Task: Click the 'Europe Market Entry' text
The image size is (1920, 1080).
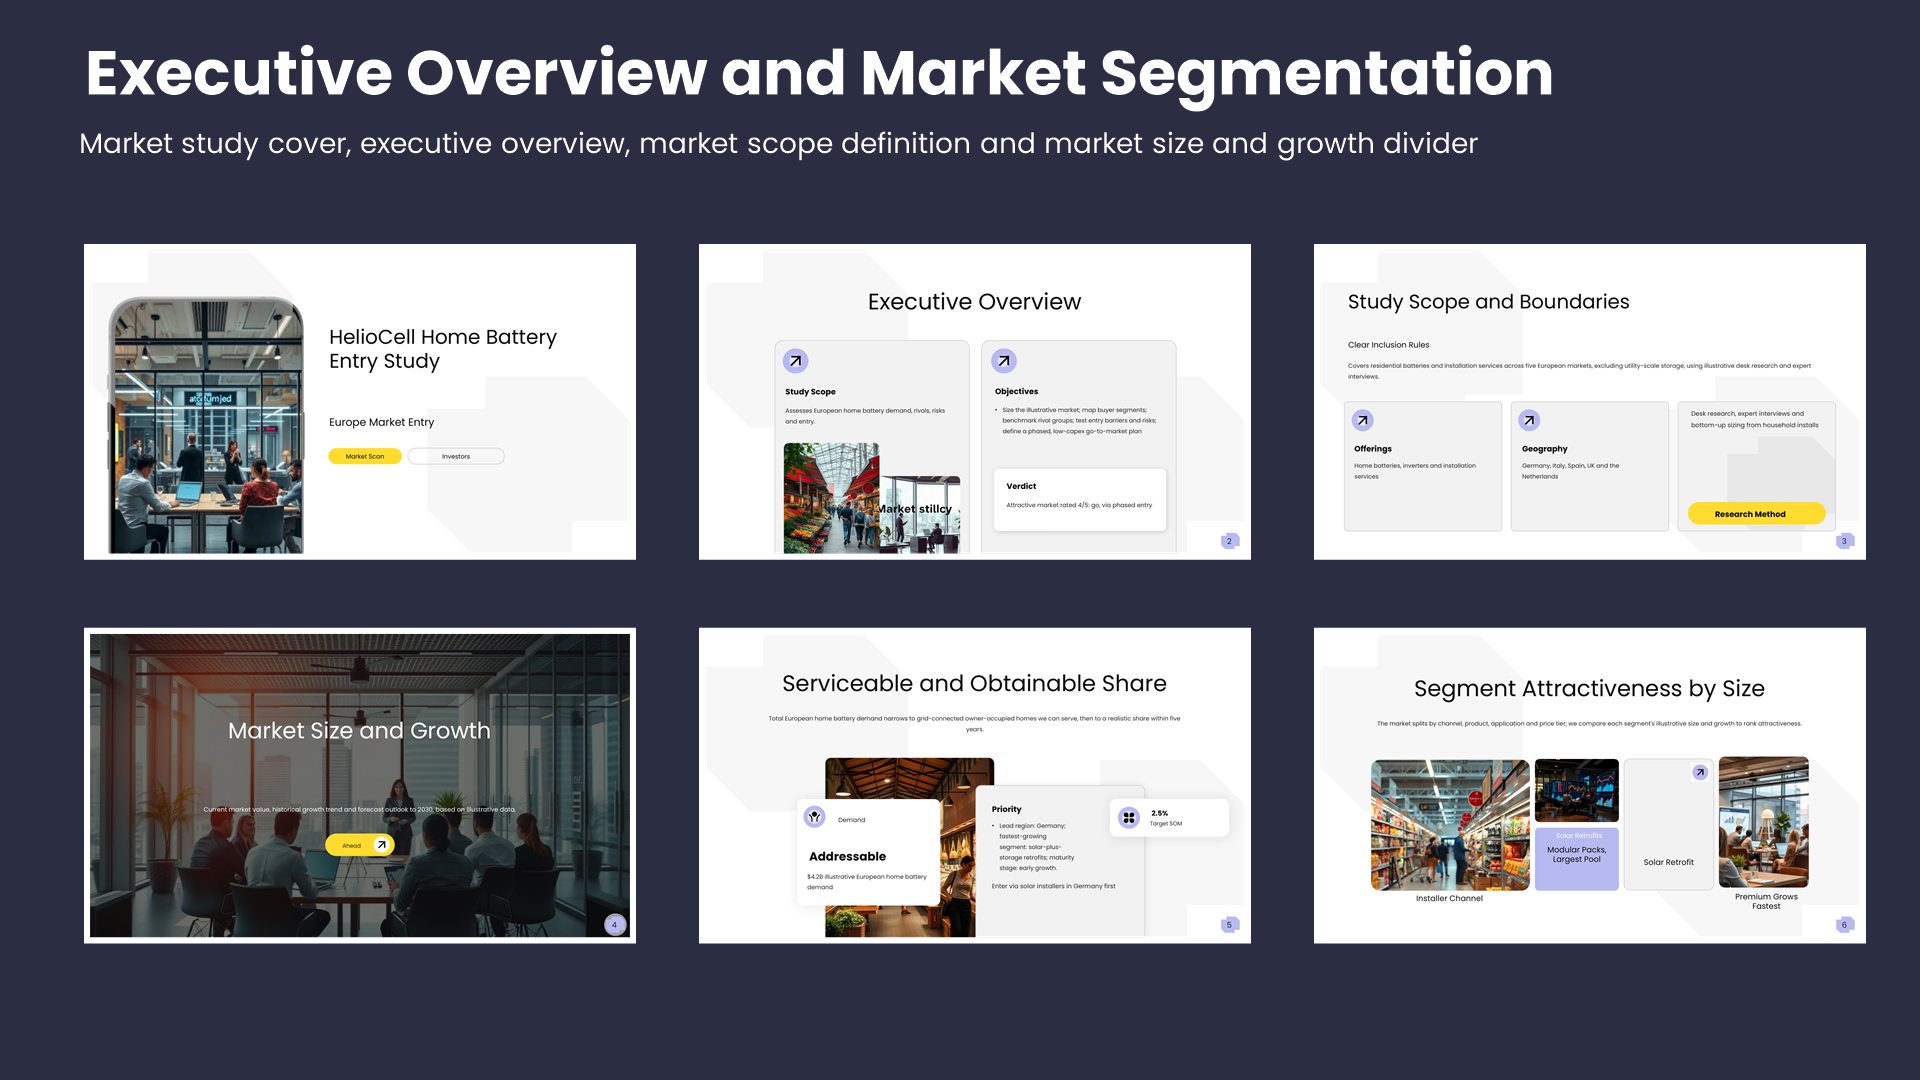Action: point(381,422)
